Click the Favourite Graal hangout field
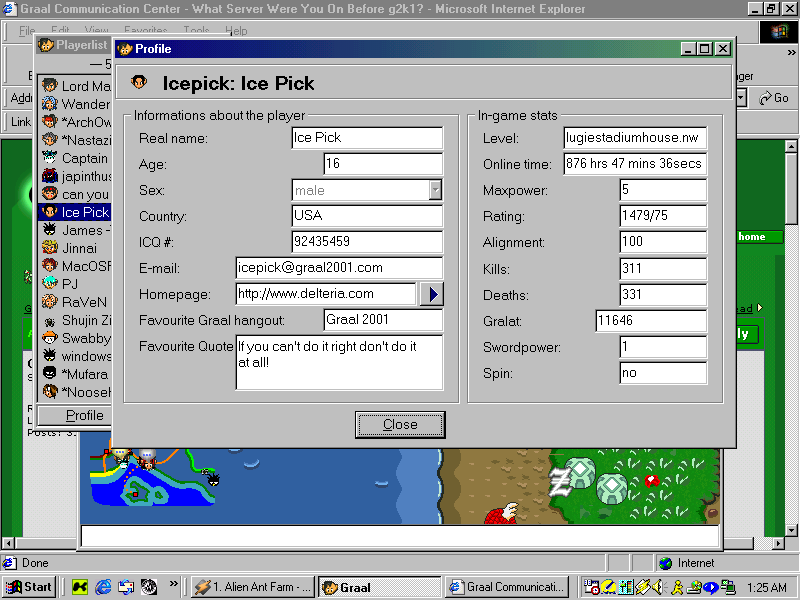This screenshot has width=800, height=600. click(383, 320)
